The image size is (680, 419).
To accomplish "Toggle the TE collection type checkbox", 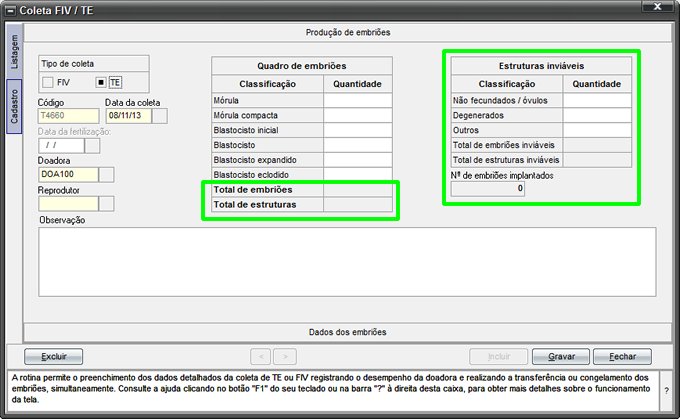I will [101, 82].
